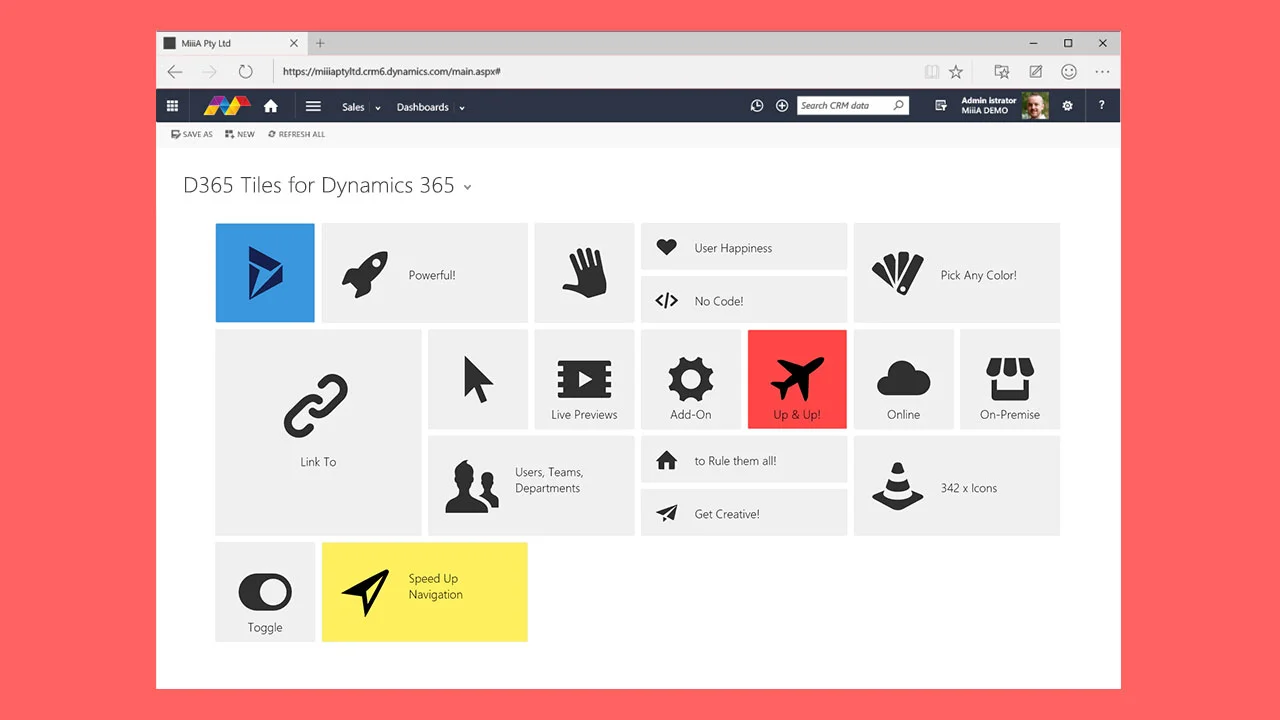Open the No Code! tile
Screen dimensions: 1280x720
[744, 300]
